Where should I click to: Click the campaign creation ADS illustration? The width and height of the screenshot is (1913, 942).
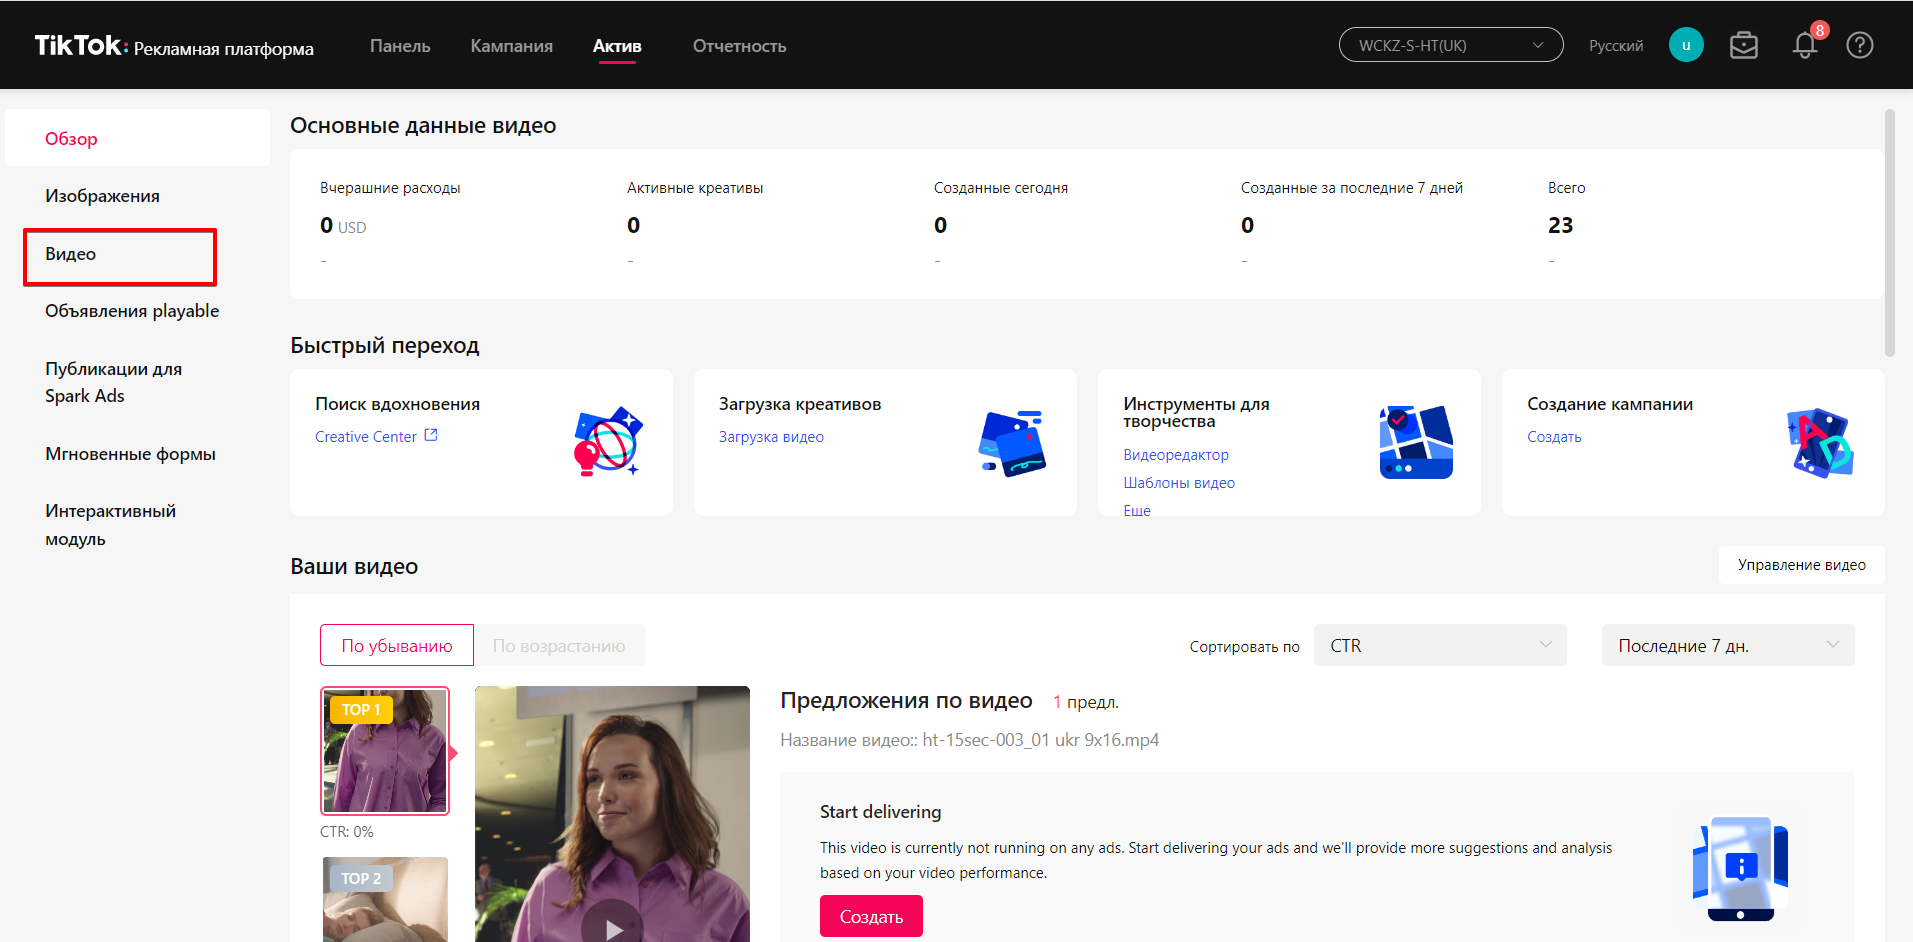(1819, 442)
